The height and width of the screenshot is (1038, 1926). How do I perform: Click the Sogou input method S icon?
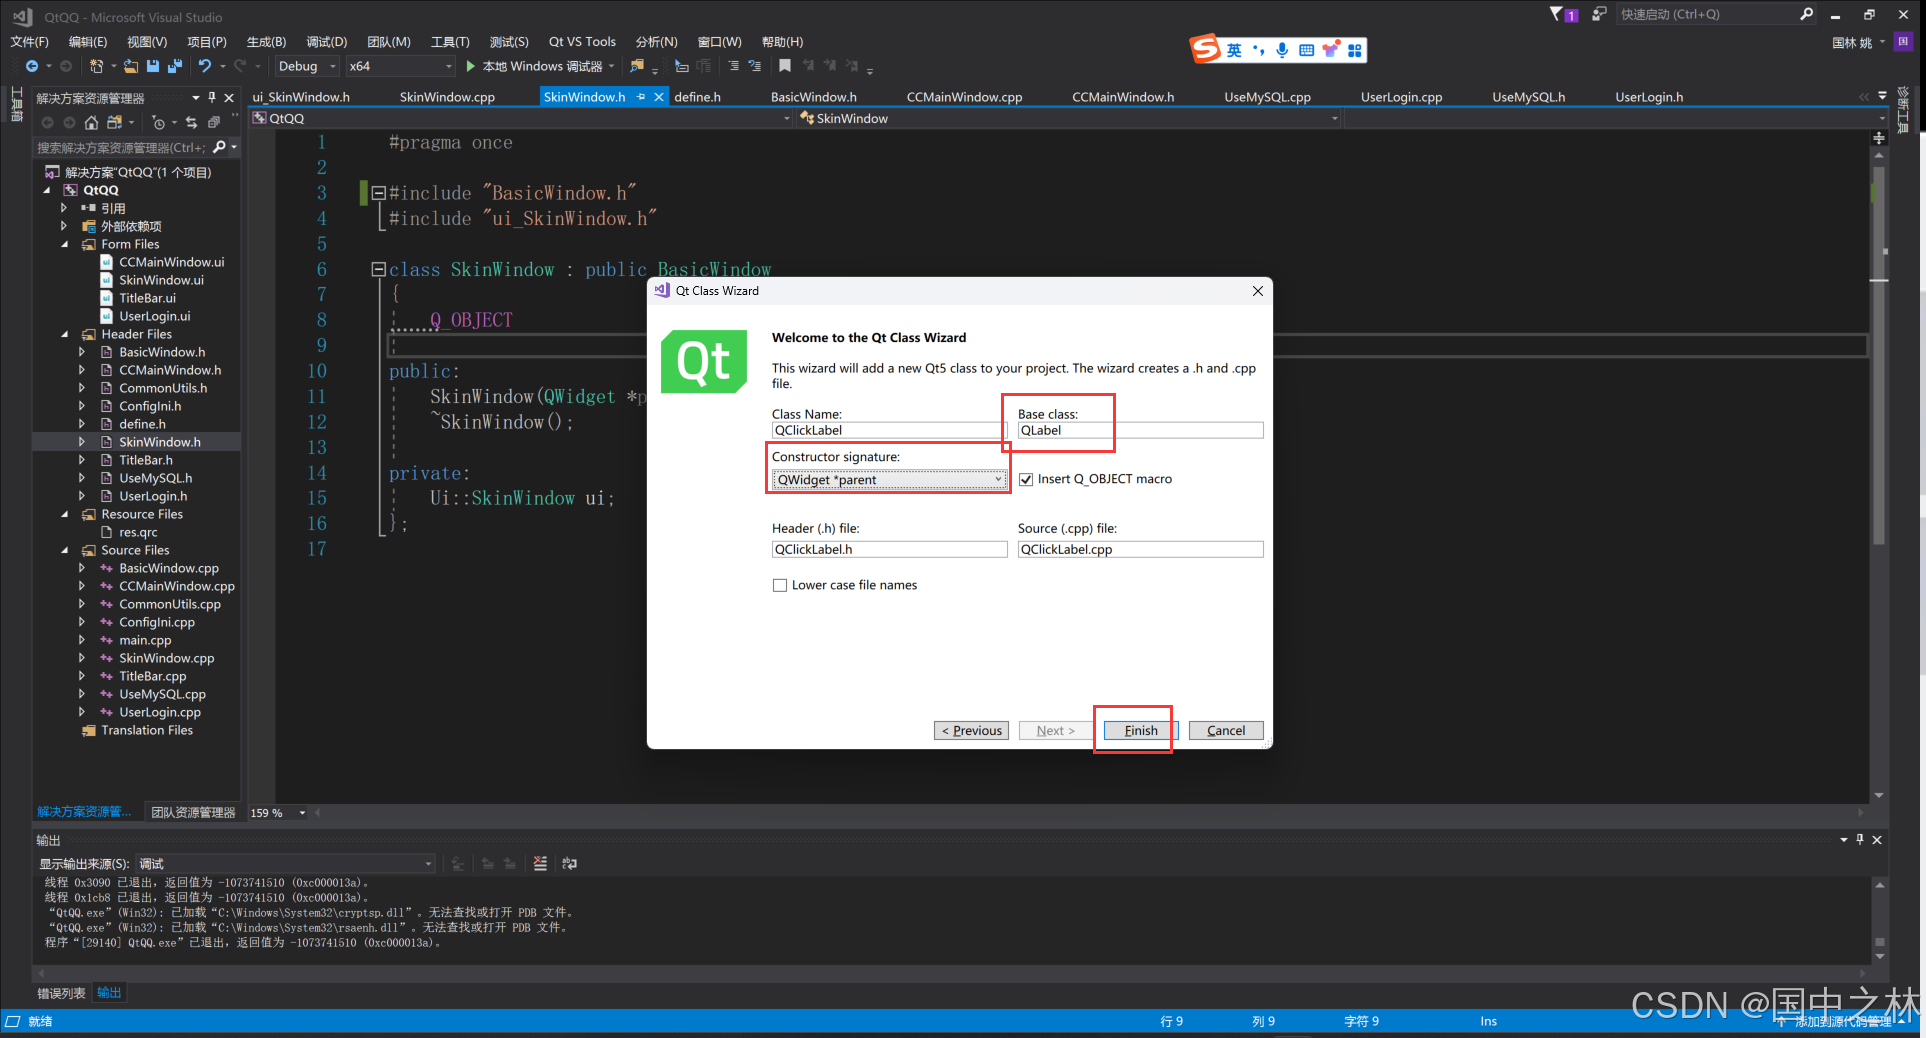click(x=1205, y=48)
